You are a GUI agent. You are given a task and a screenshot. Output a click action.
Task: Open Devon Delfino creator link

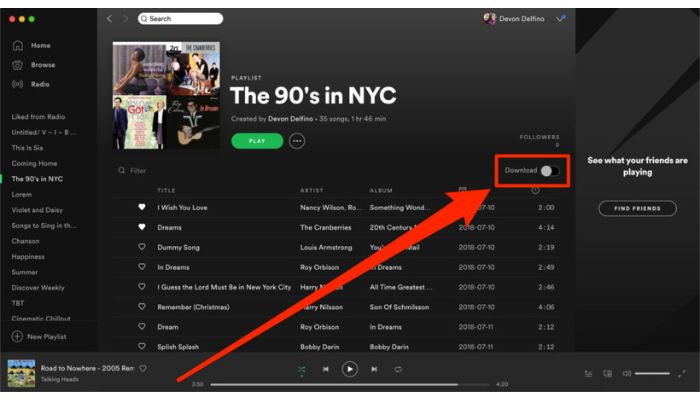coord(290,119)
